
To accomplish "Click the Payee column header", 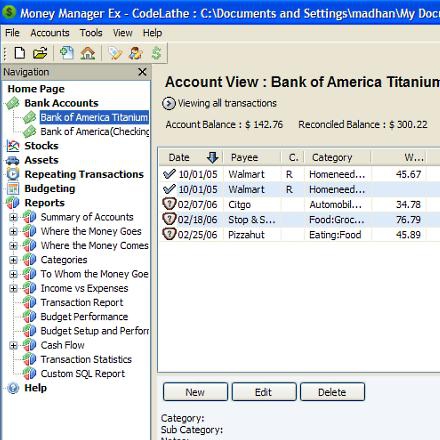I will click(x=252, y=157).
